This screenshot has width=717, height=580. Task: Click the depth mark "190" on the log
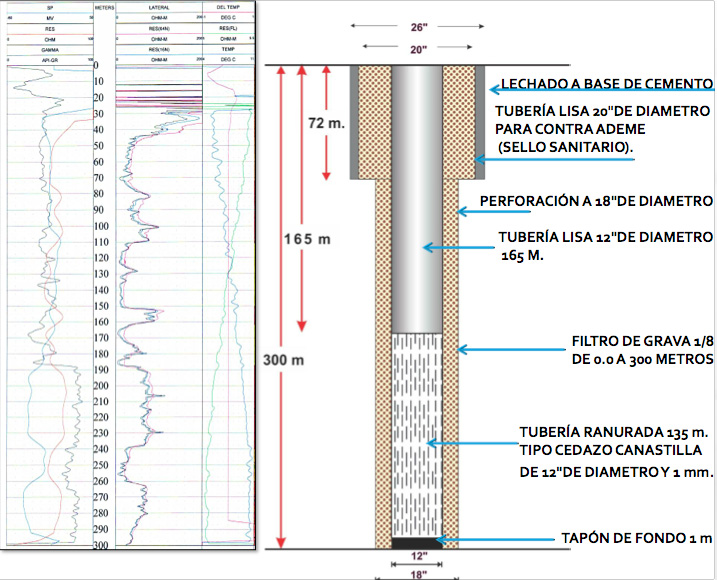click(101, 370)
